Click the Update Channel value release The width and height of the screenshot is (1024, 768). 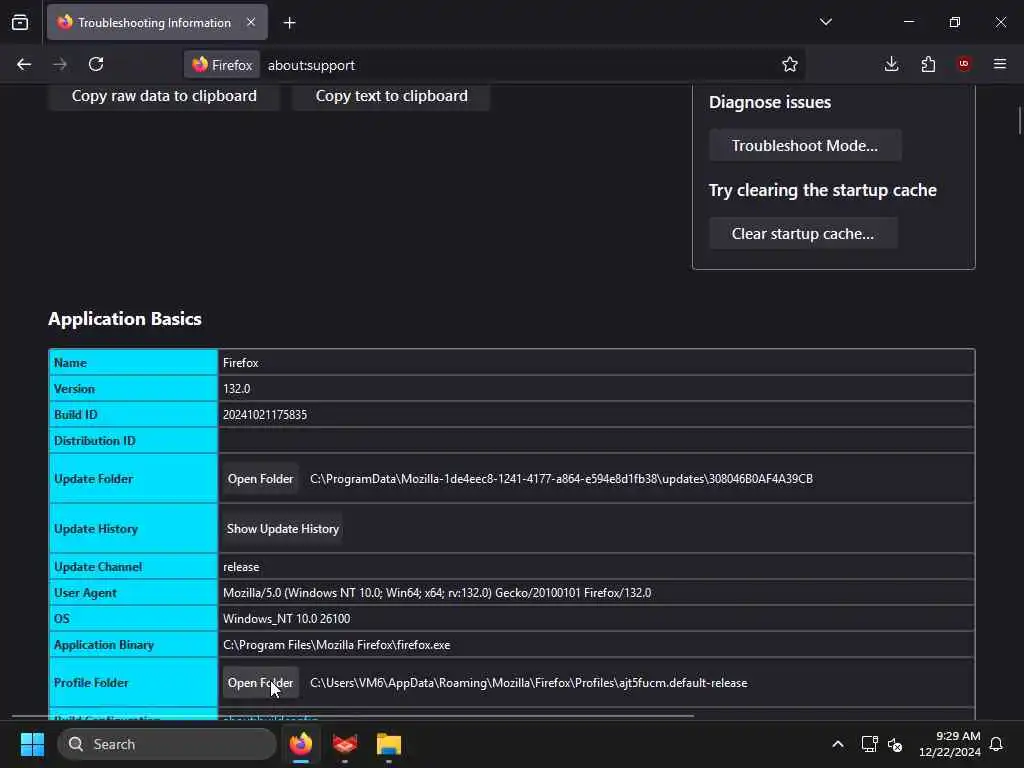(x=241, y=567)
